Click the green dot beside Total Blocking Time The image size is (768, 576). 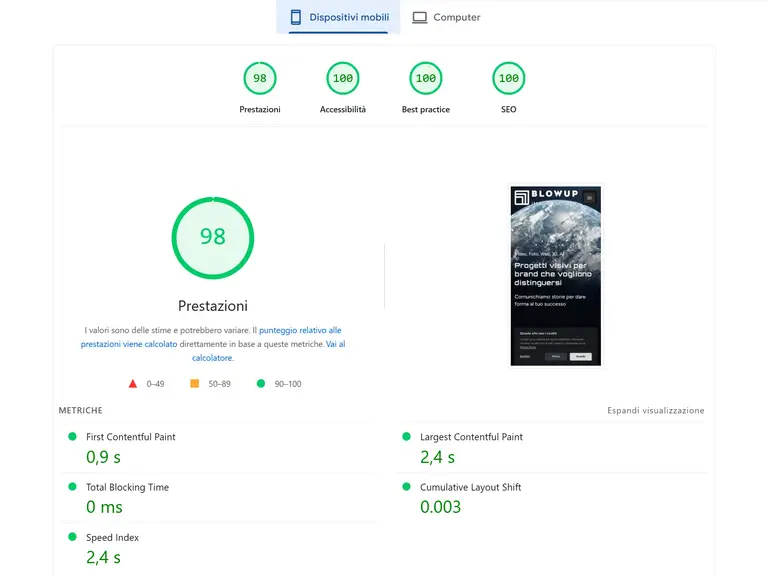pyautogui.click(x=72, y=486)
